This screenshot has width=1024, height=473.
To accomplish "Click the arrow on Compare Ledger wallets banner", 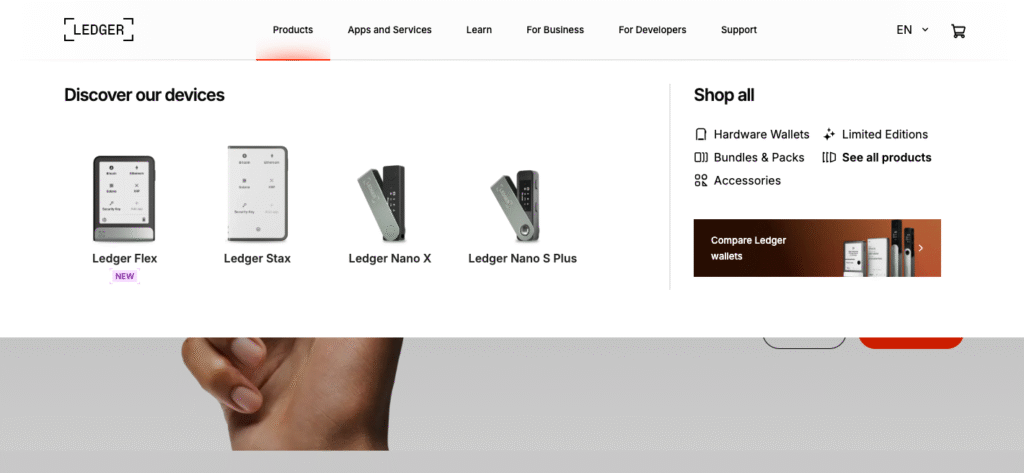I will point(921,248).
